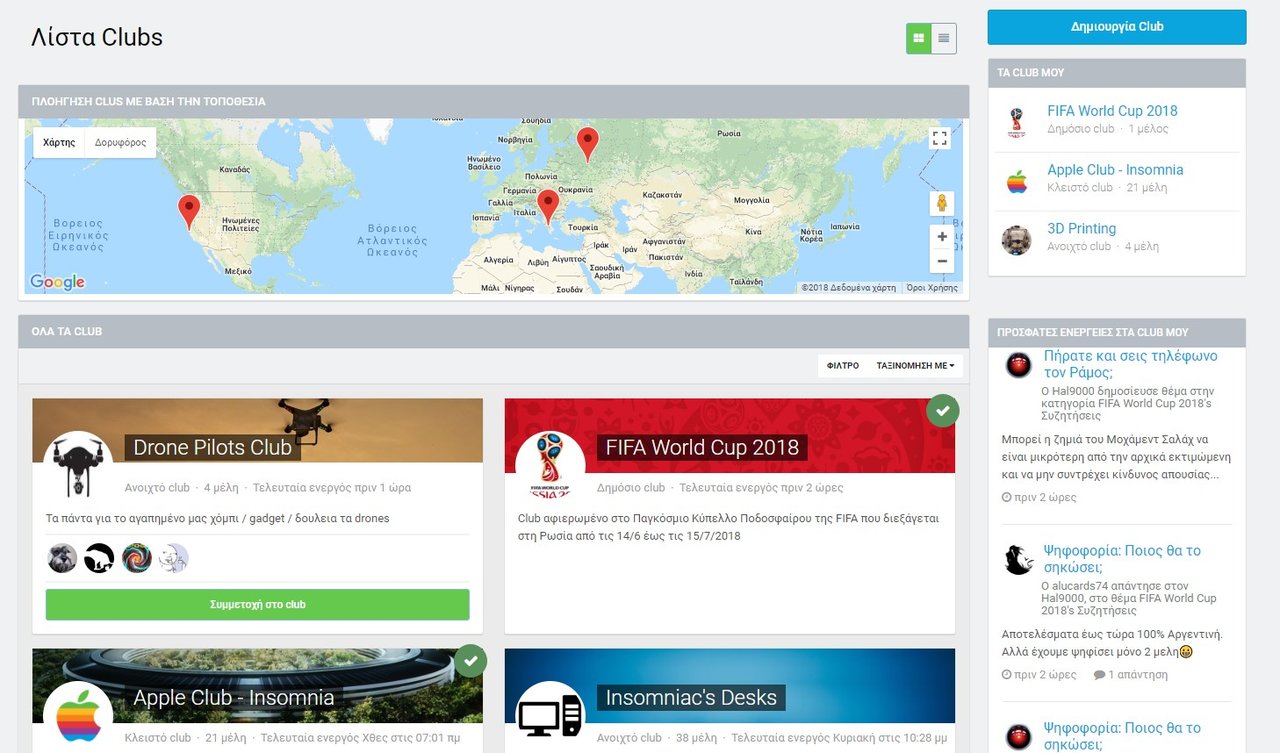Open the ΦΙΛΤΡΟ filter option

pos(843,366)
